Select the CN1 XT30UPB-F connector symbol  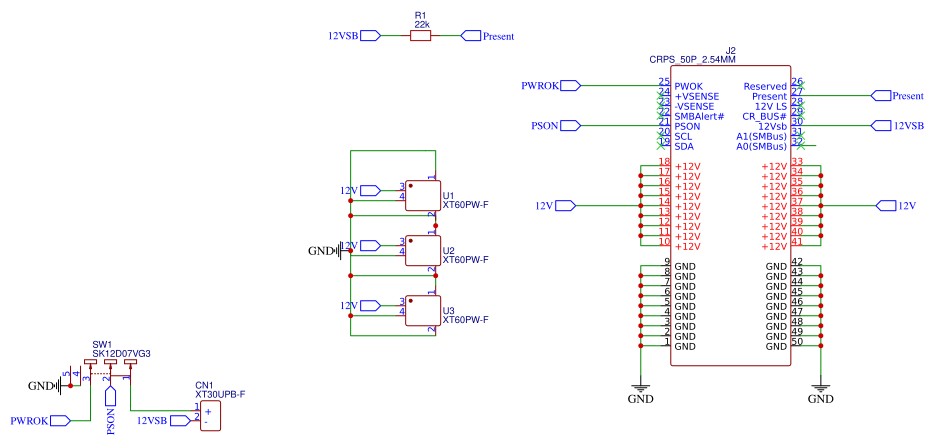(210, 415)
